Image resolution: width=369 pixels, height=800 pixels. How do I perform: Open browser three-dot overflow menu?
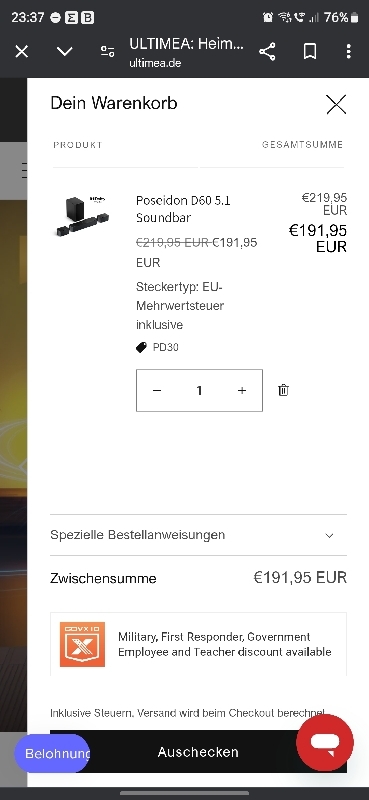click(349, 51)
